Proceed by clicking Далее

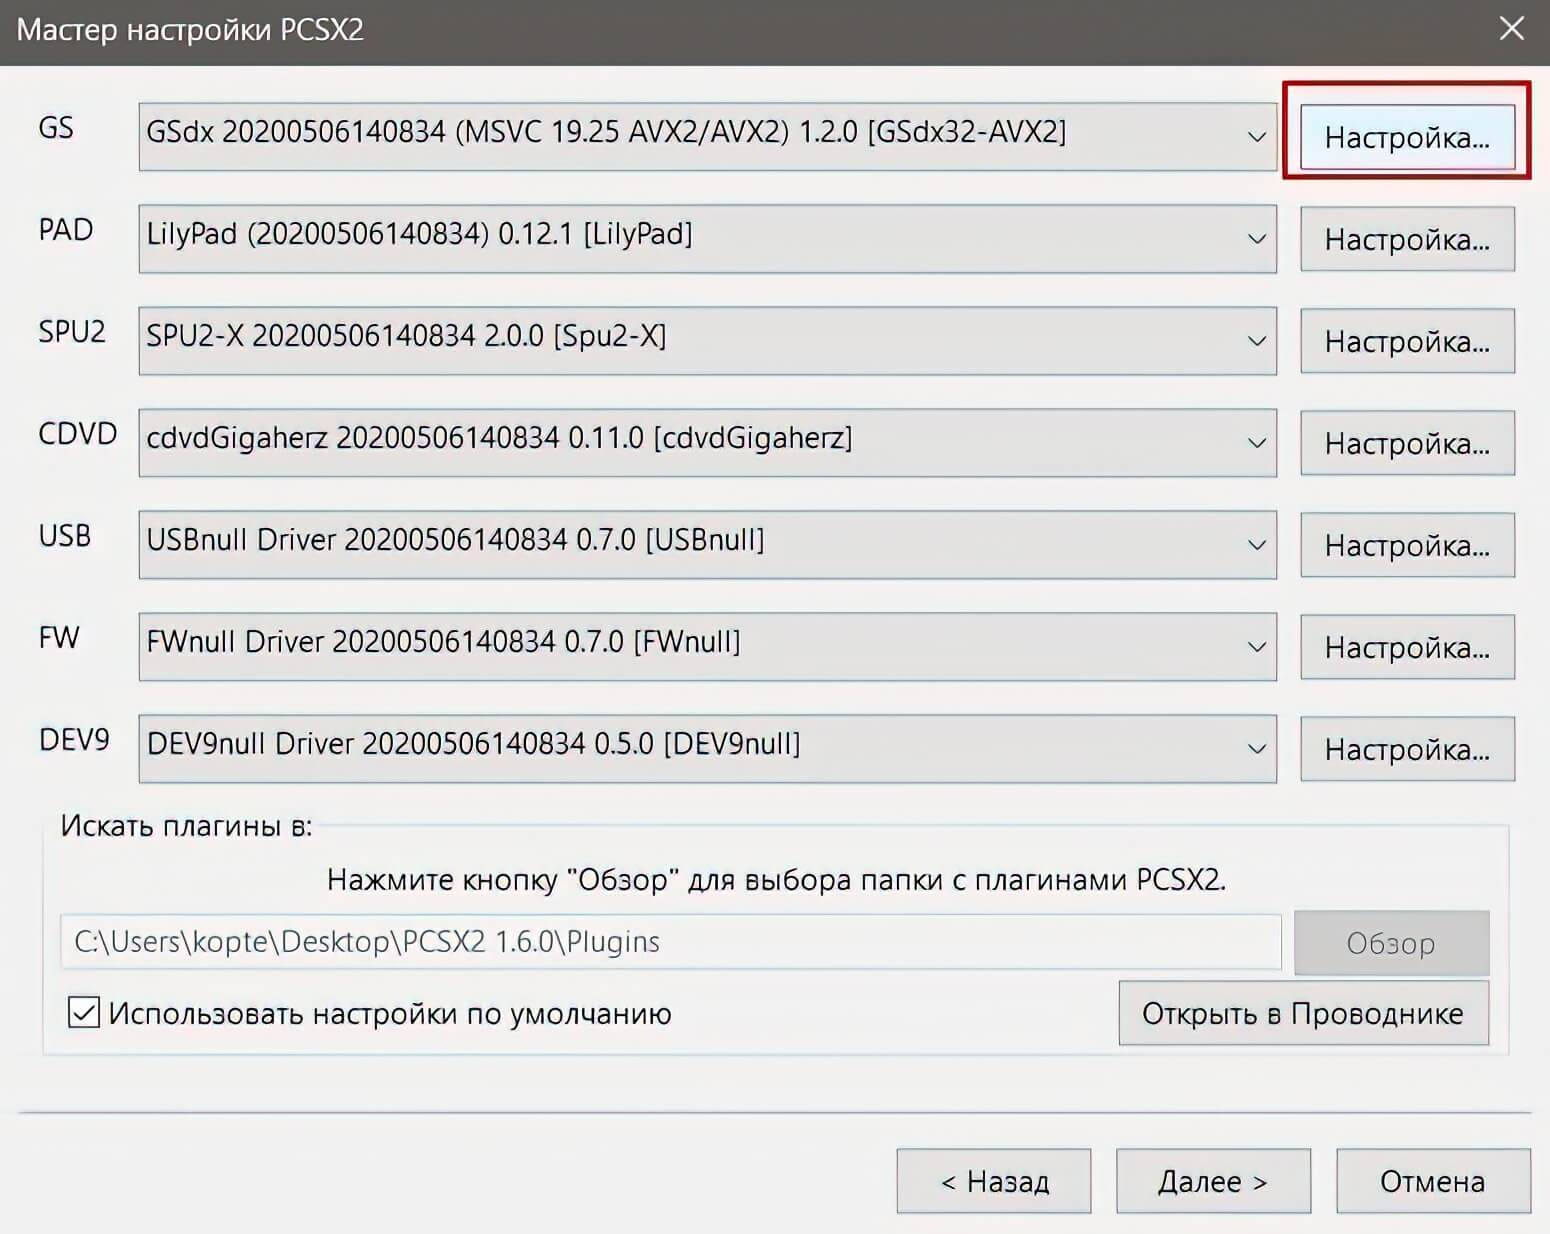[x=1212, y=1181]
